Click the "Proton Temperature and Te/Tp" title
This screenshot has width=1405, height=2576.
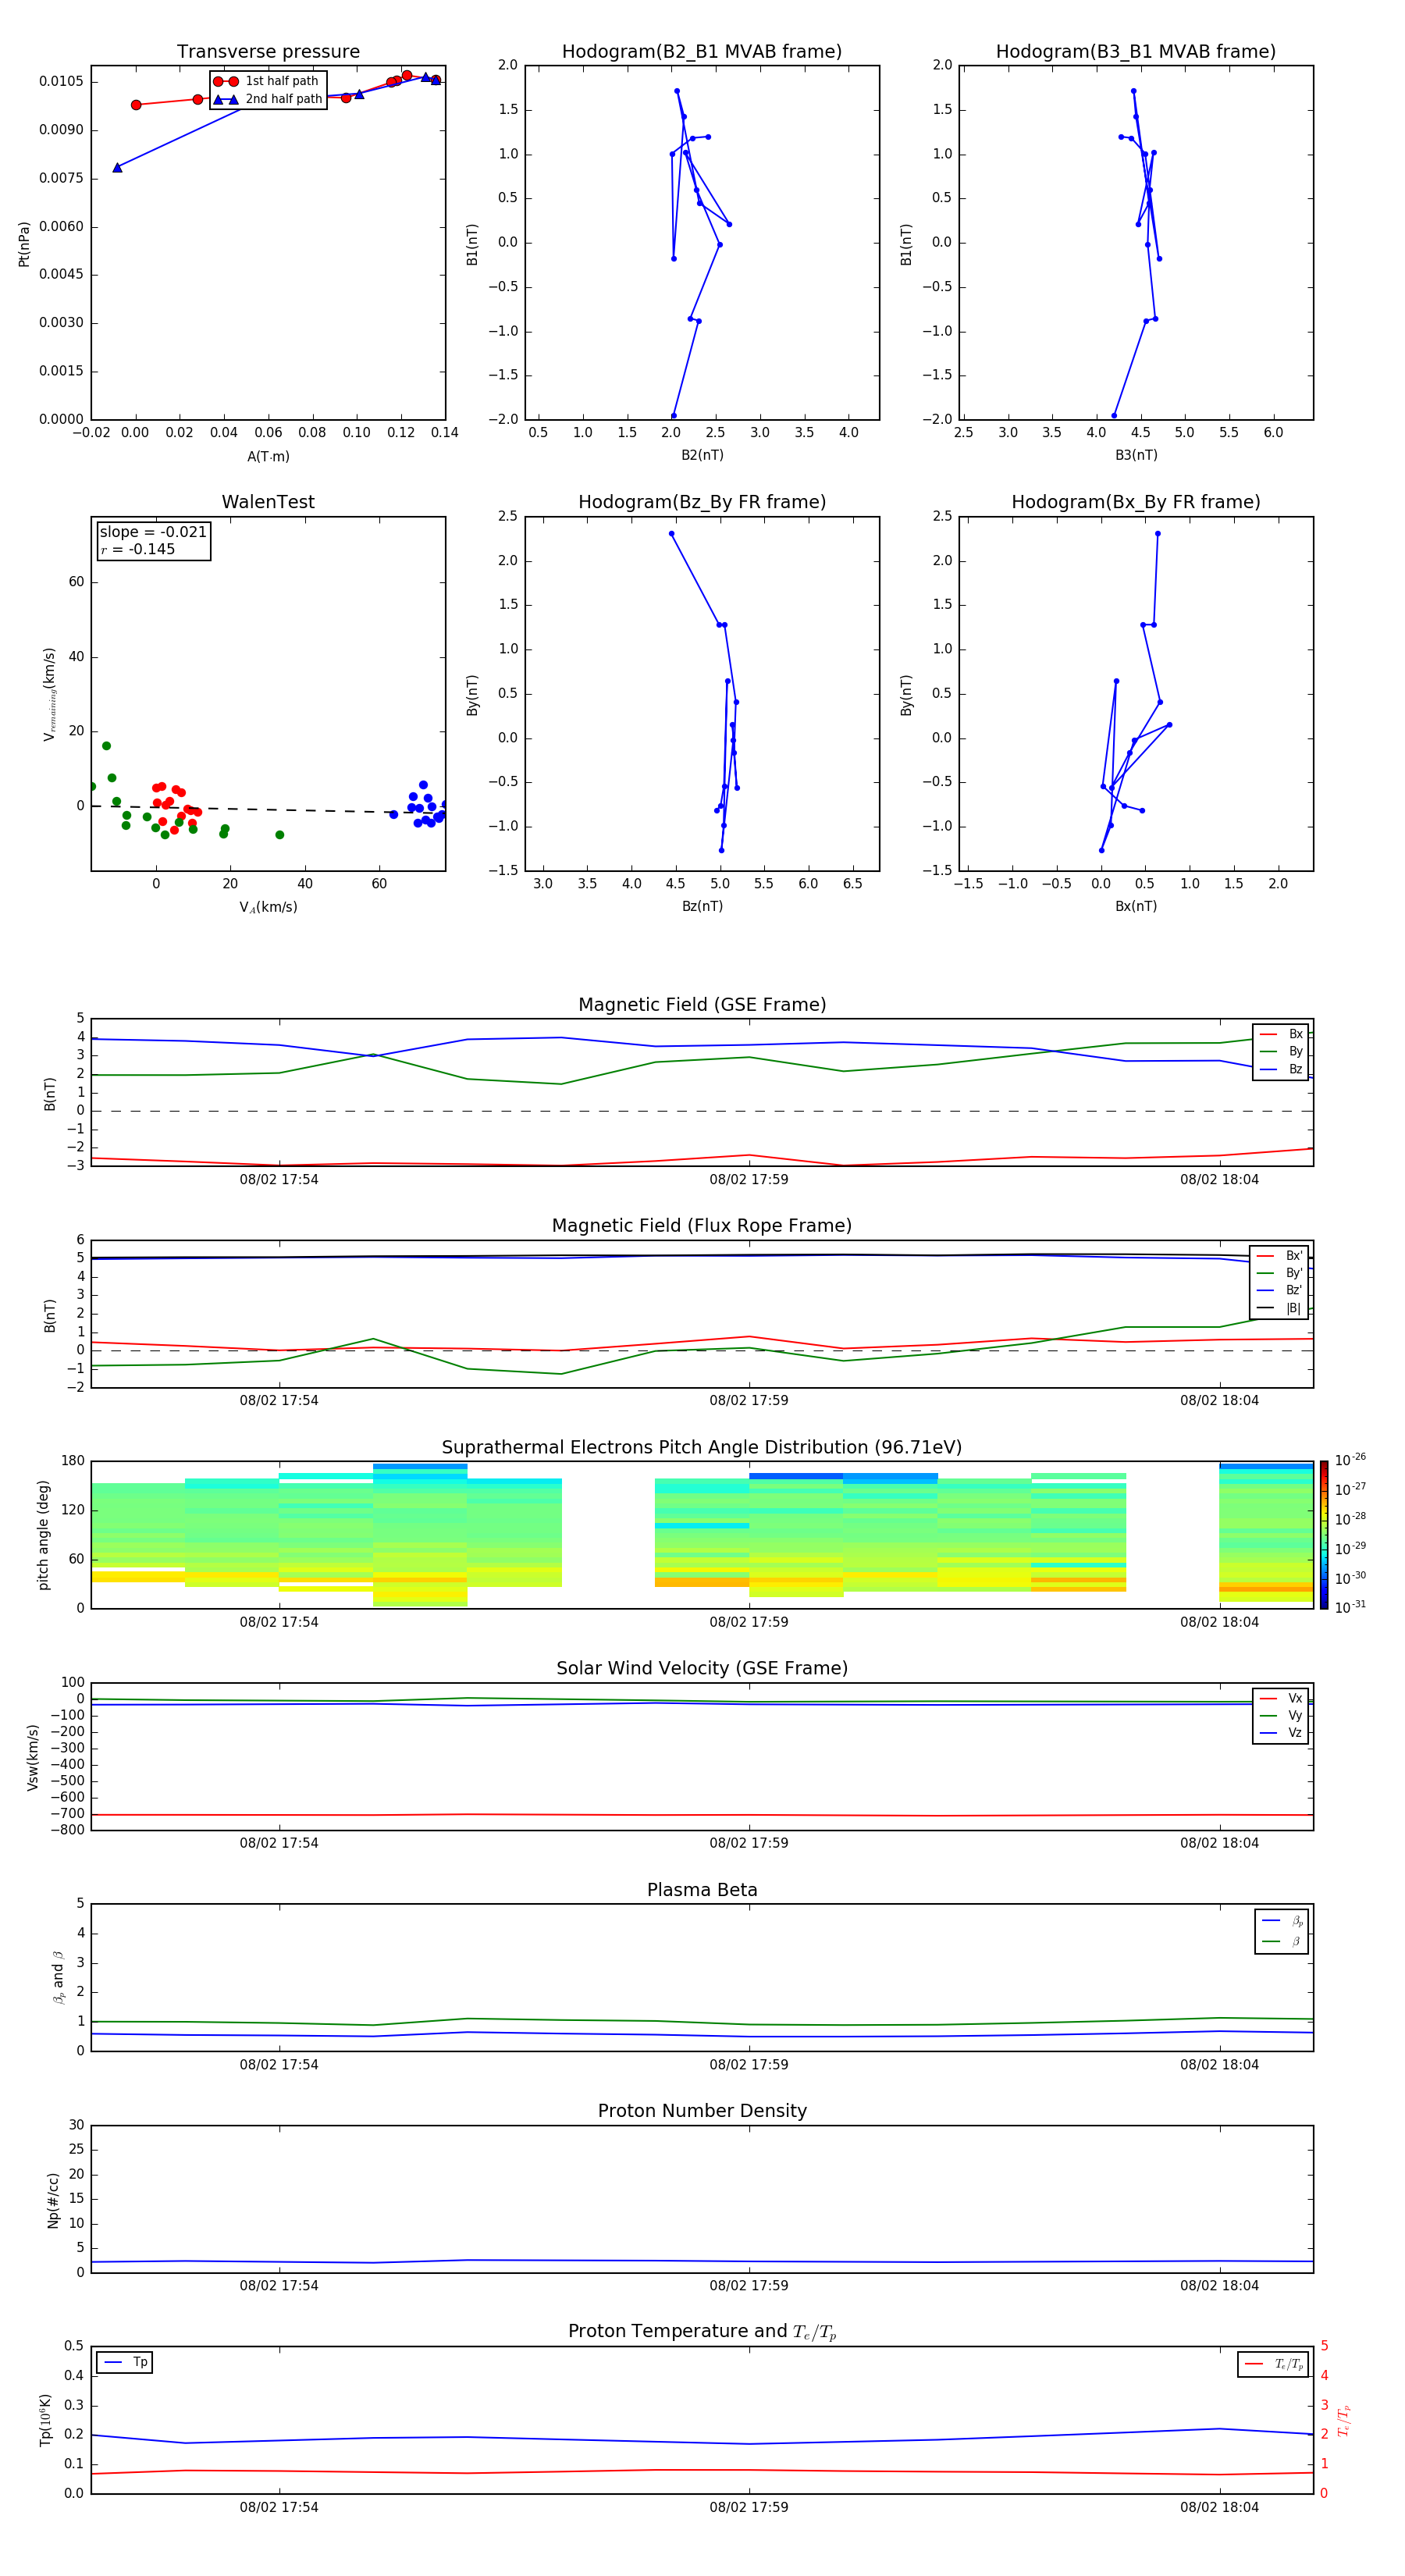tap(702, 2332)
